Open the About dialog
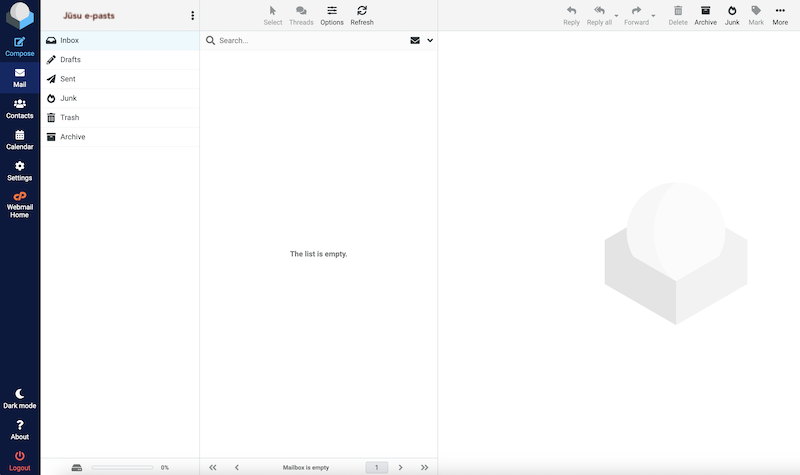 click(x=19, y=430)
